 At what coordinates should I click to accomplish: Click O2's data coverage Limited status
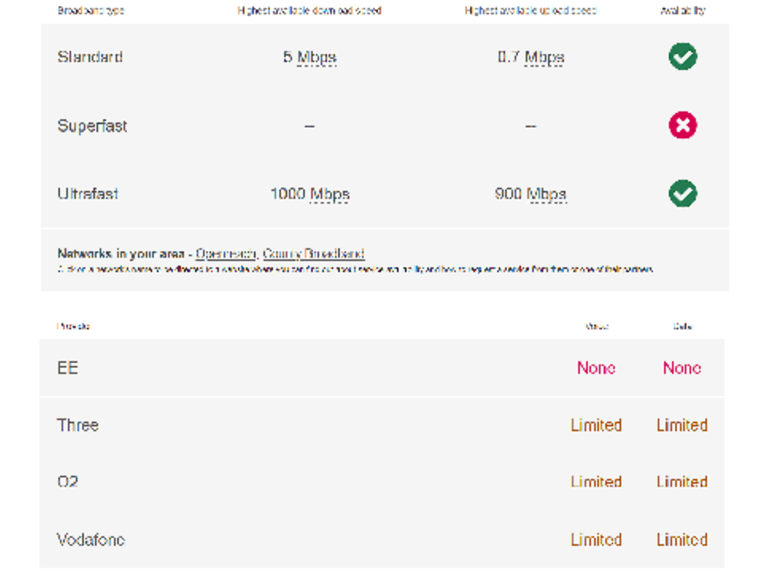[682, 482]
